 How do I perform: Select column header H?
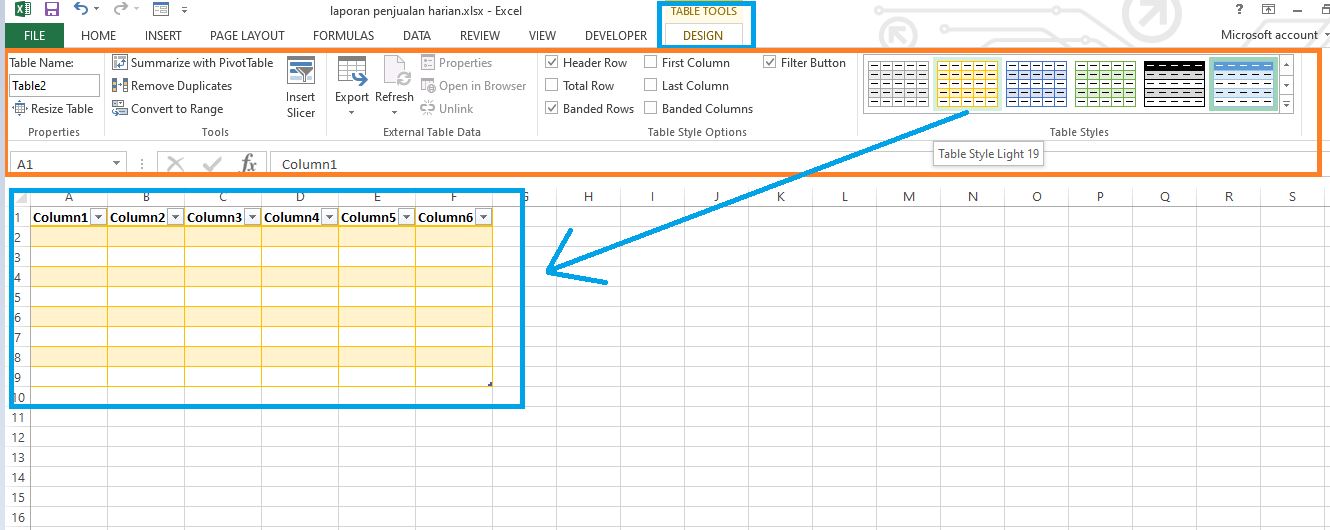click(x=588, y=197)
